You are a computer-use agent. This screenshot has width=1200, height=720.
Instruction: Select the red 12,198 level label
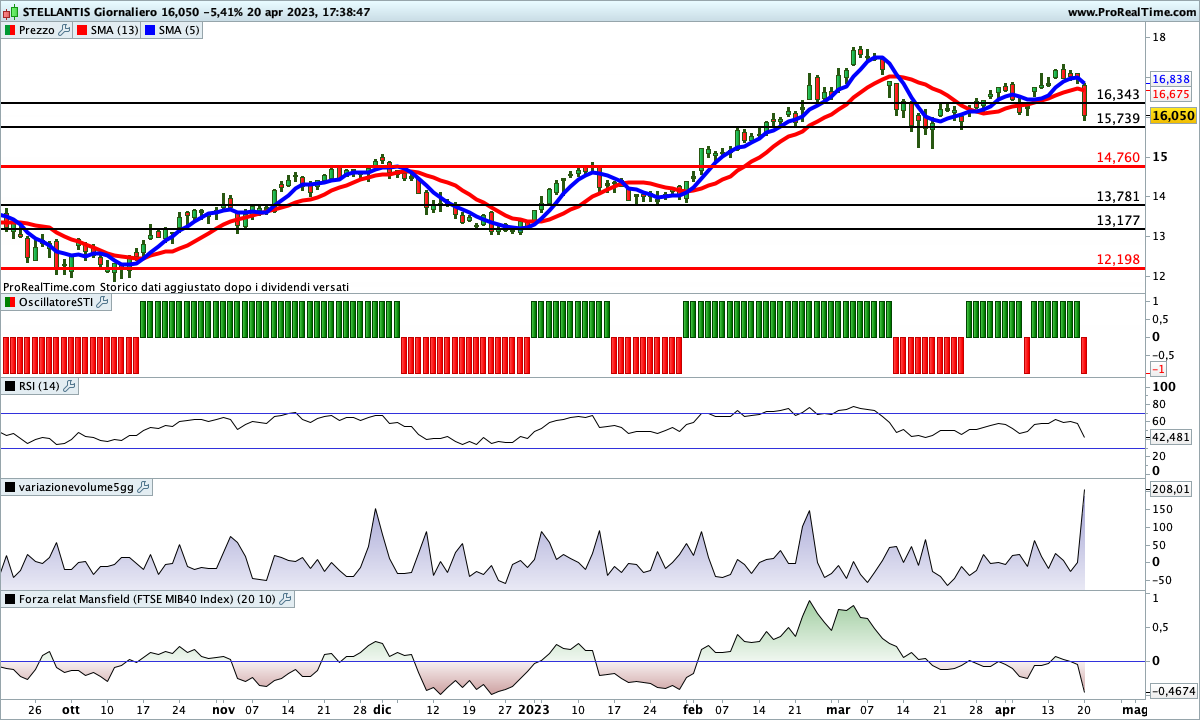[1118, 259]
